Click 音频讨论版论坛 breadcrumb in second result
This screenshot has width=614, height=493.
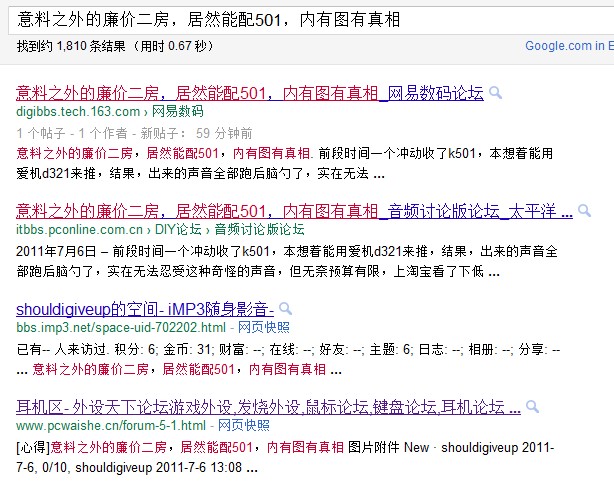tap(259, 229)
